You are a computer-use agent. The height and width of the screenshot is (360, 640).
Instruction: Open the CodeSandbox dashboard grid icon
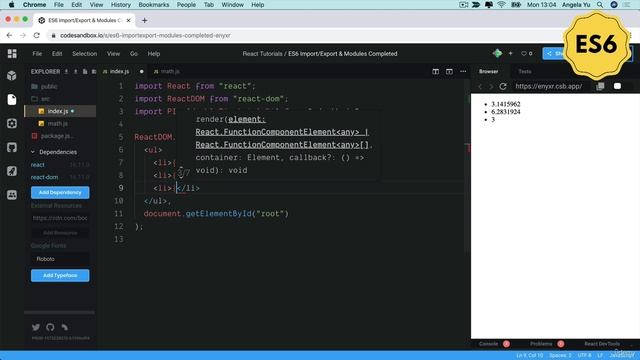click(x=12, y=53)
